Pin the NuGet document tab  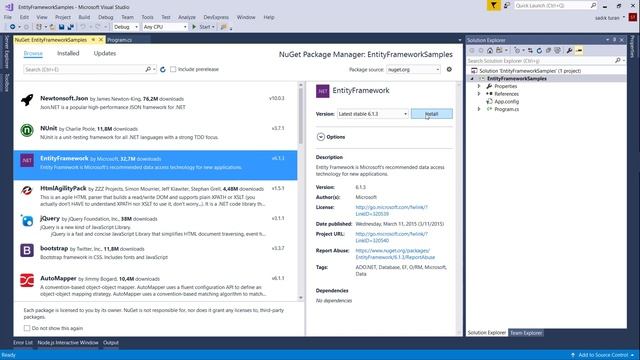coord(93,40)
